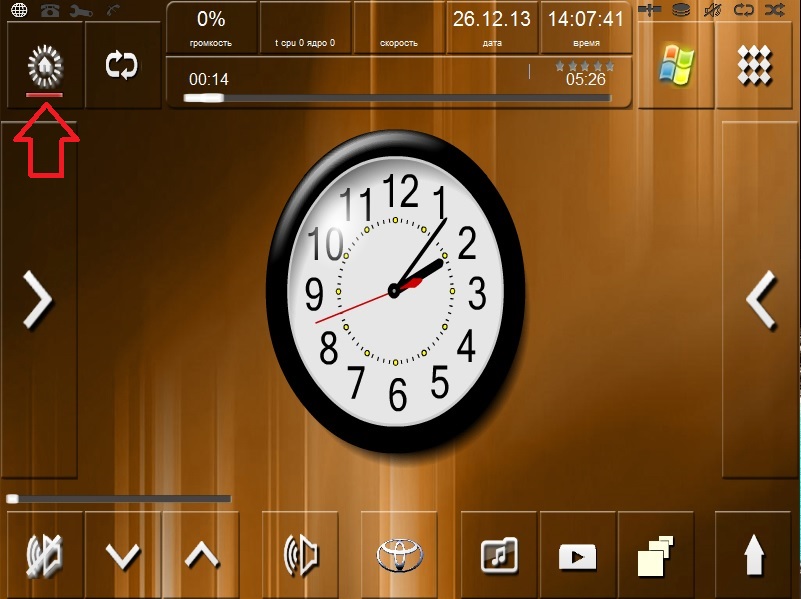This screenshot has height=599, width=801.
Task: Click the скорость speed panel
Action: [x=399, y=28]
